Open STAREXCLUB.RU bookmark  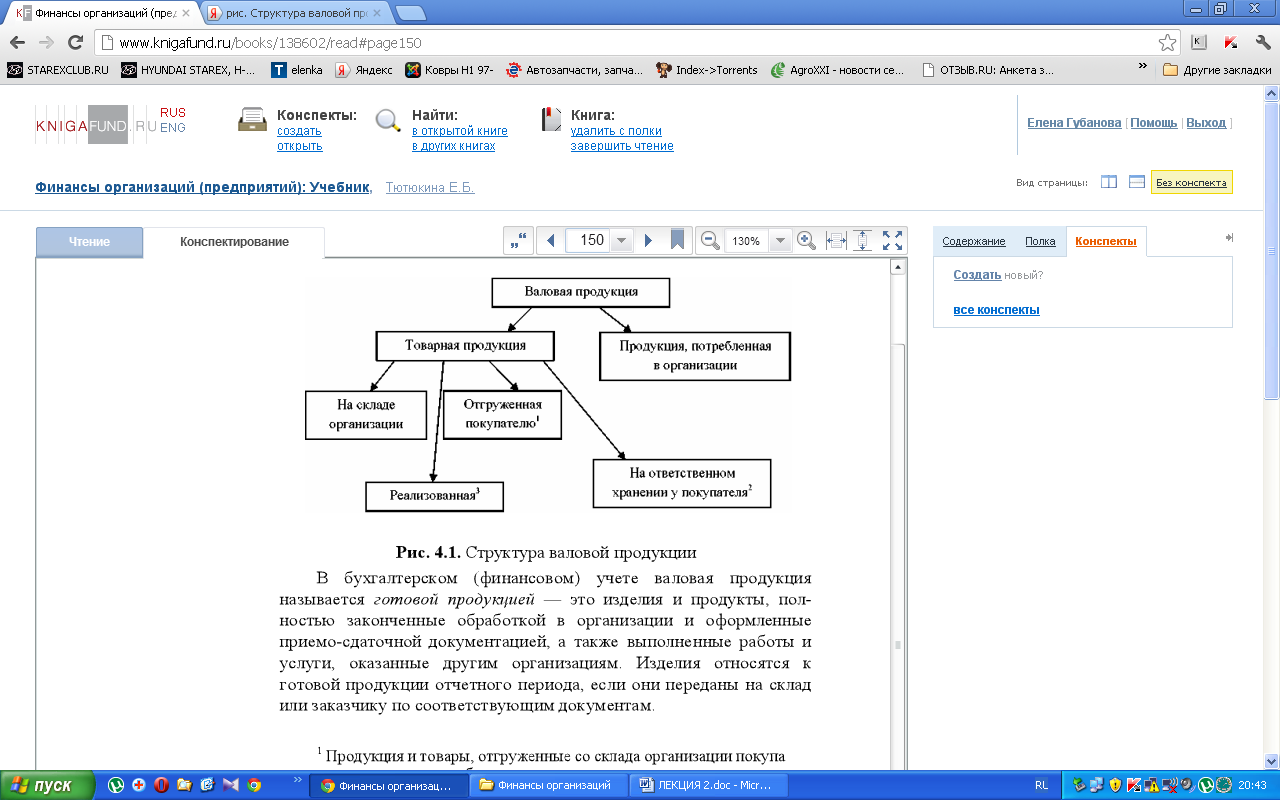coord(58,70)
